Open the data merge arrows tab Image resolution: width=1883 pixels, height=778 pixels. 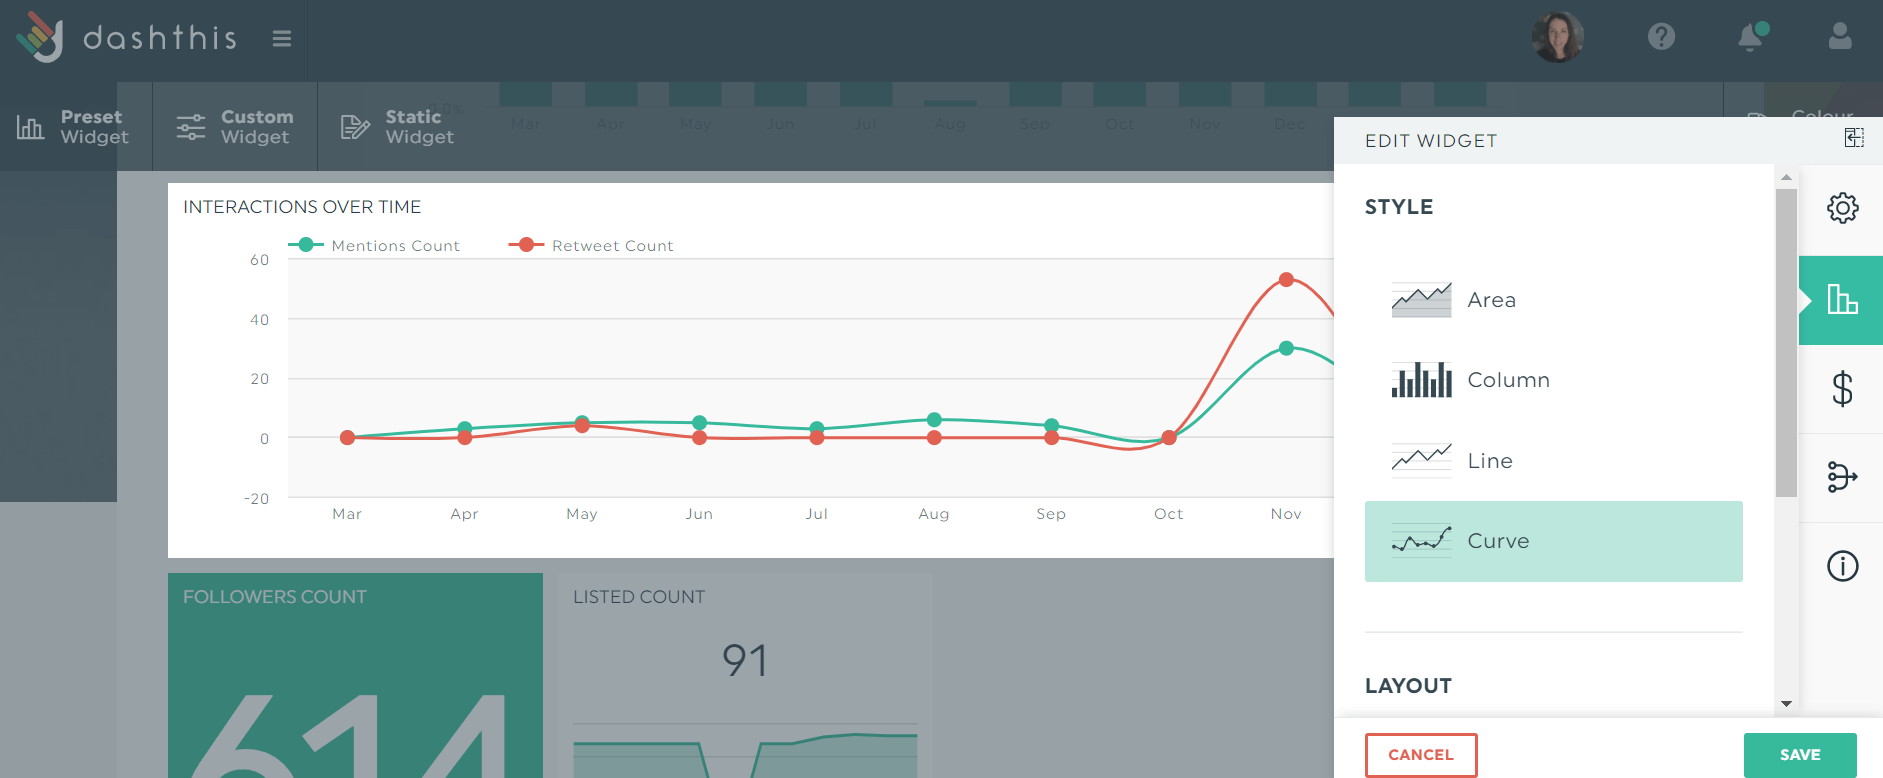point(1842,477)
